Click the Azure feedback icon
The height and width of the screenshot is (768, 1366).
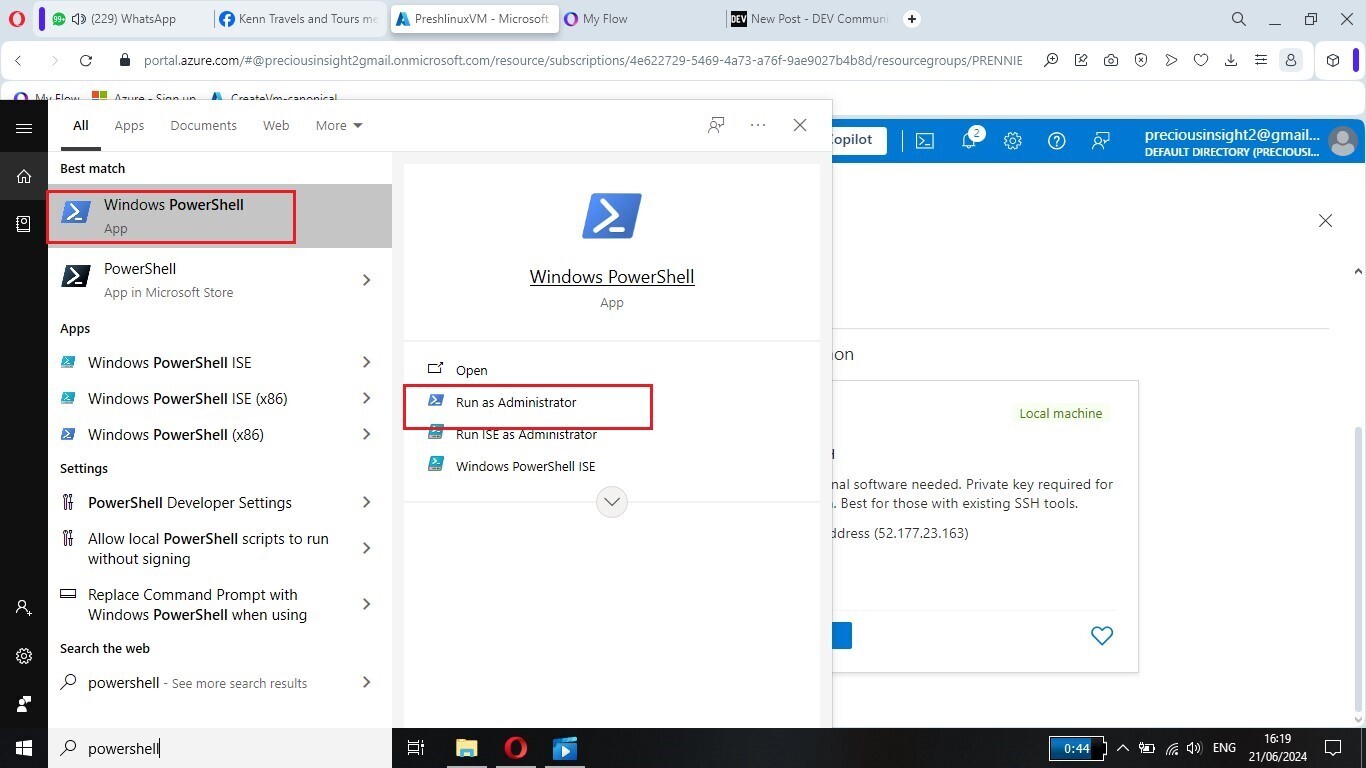[x=1101, y=141]
